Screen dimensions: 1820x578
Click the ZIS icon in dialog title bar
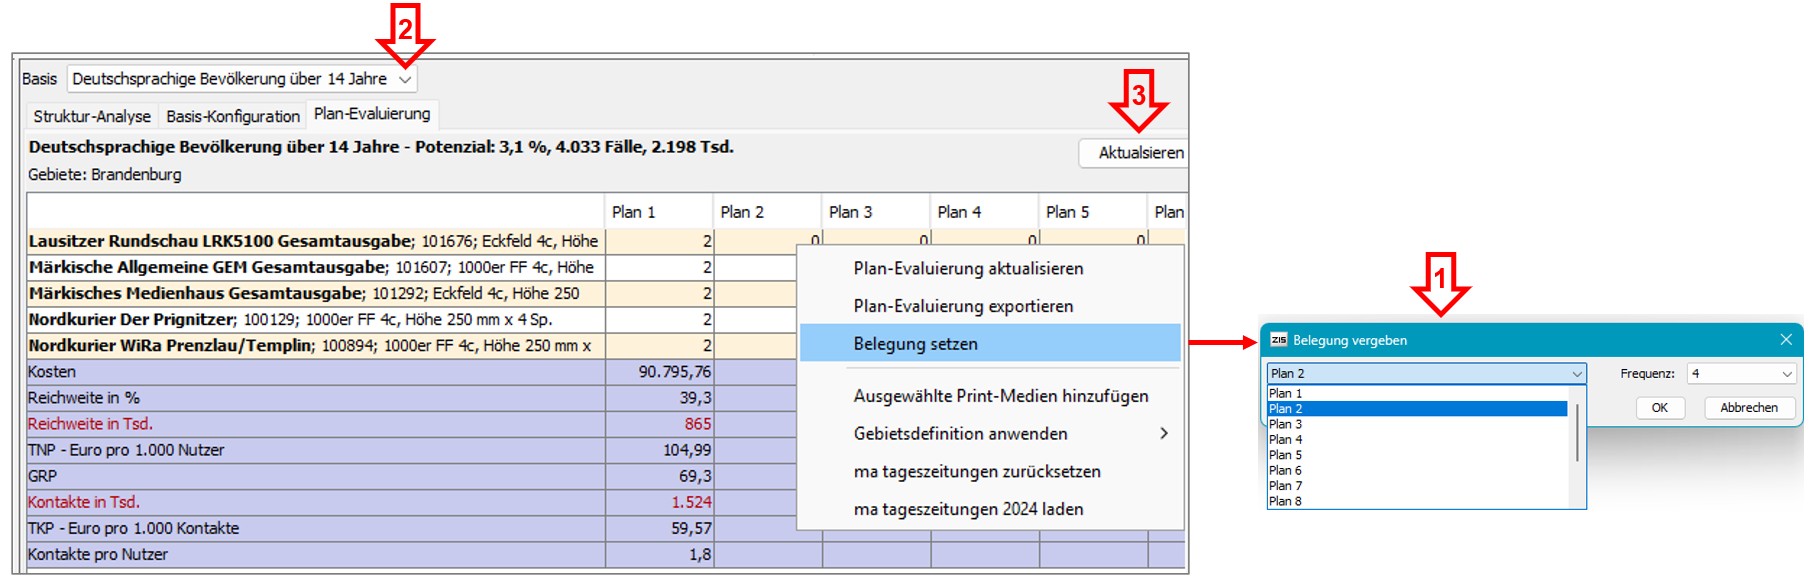pos(1278,340)
